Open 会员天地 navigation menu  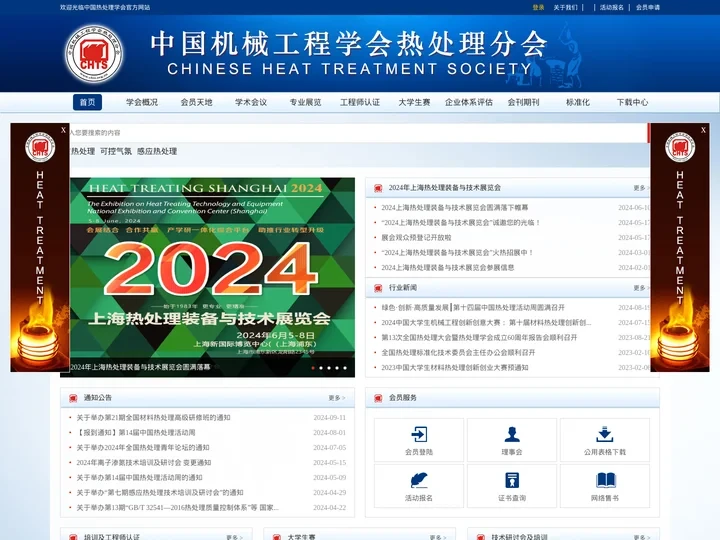click(x=197, y=102)
